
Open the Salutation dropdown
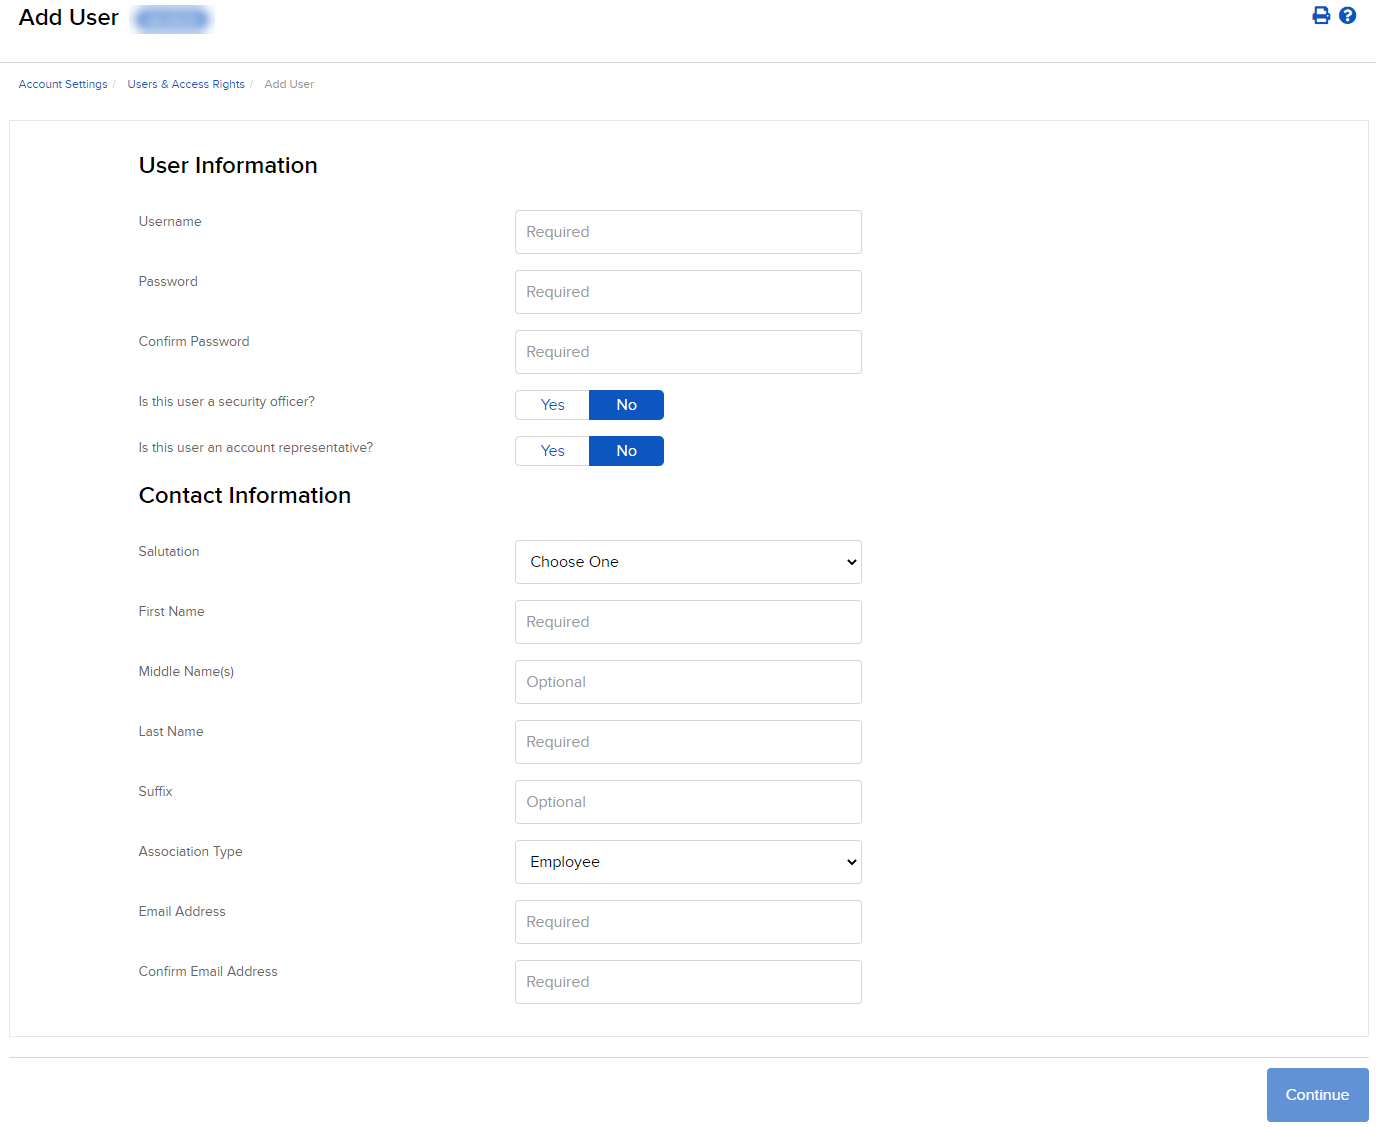coord(688,562)
